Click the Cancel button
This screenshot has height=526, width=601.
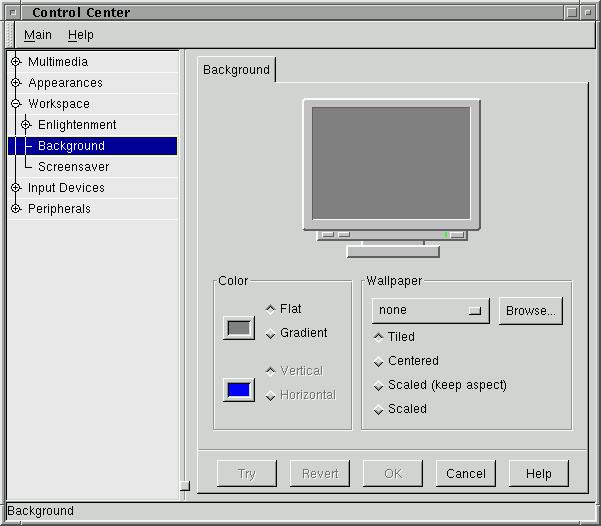466,474
